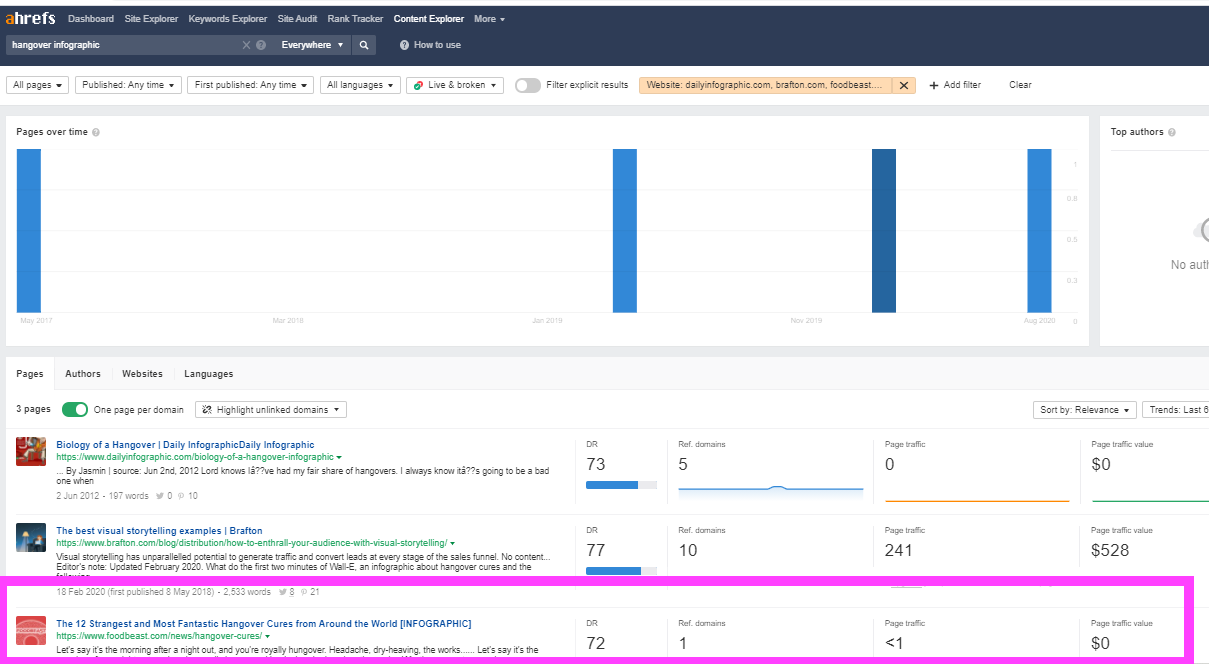1209x664 pixels.
Task: Open the brafton.com blog result URL
Action: pos(251,543)
